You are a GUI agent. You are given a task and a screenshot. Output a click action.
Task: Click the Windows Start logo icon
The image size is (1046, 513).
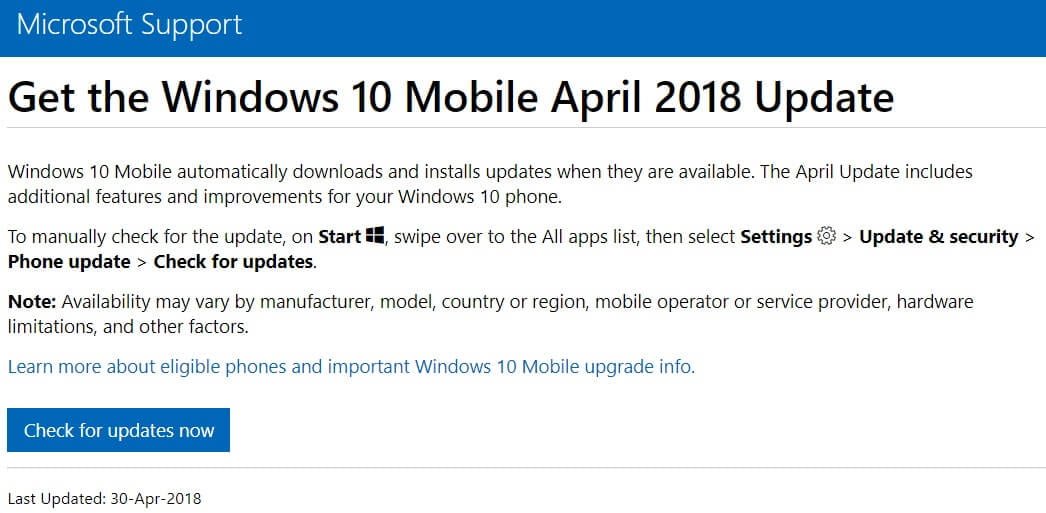376,237
